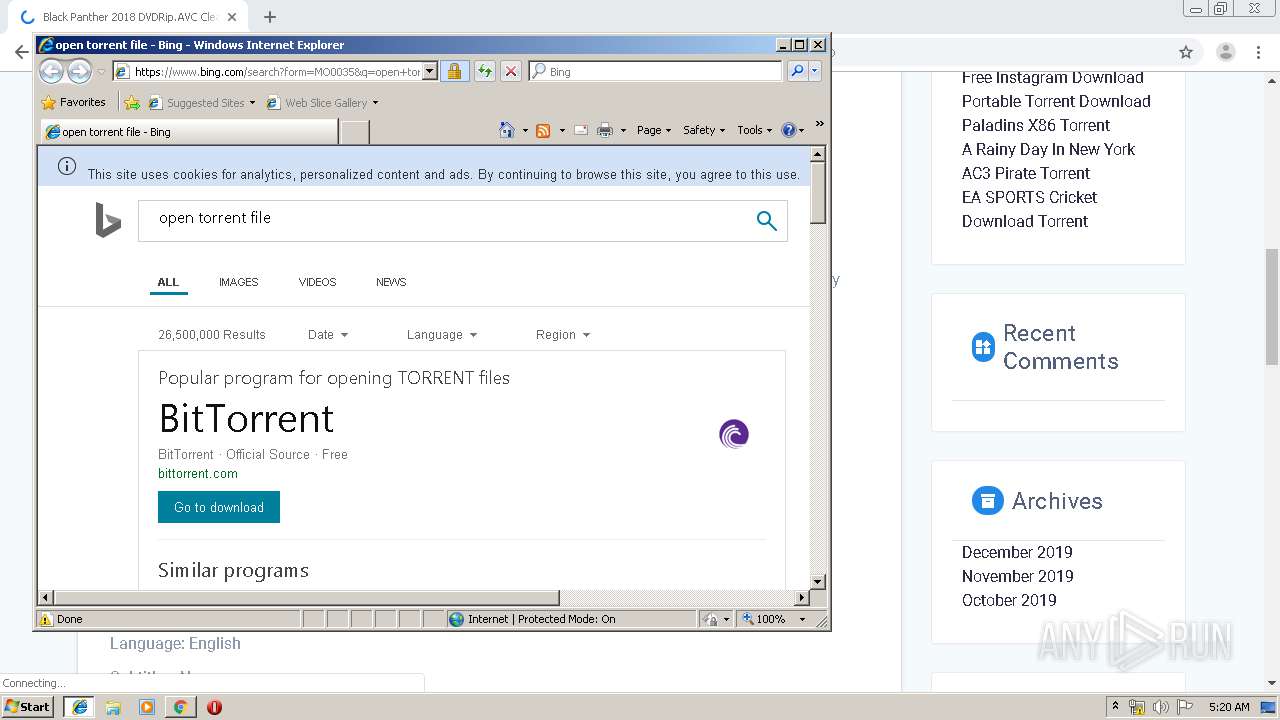The height and width of the screenshot is (720, 1280).
Task: Click the Add to Favorites Bar icon
Action: 132,102
